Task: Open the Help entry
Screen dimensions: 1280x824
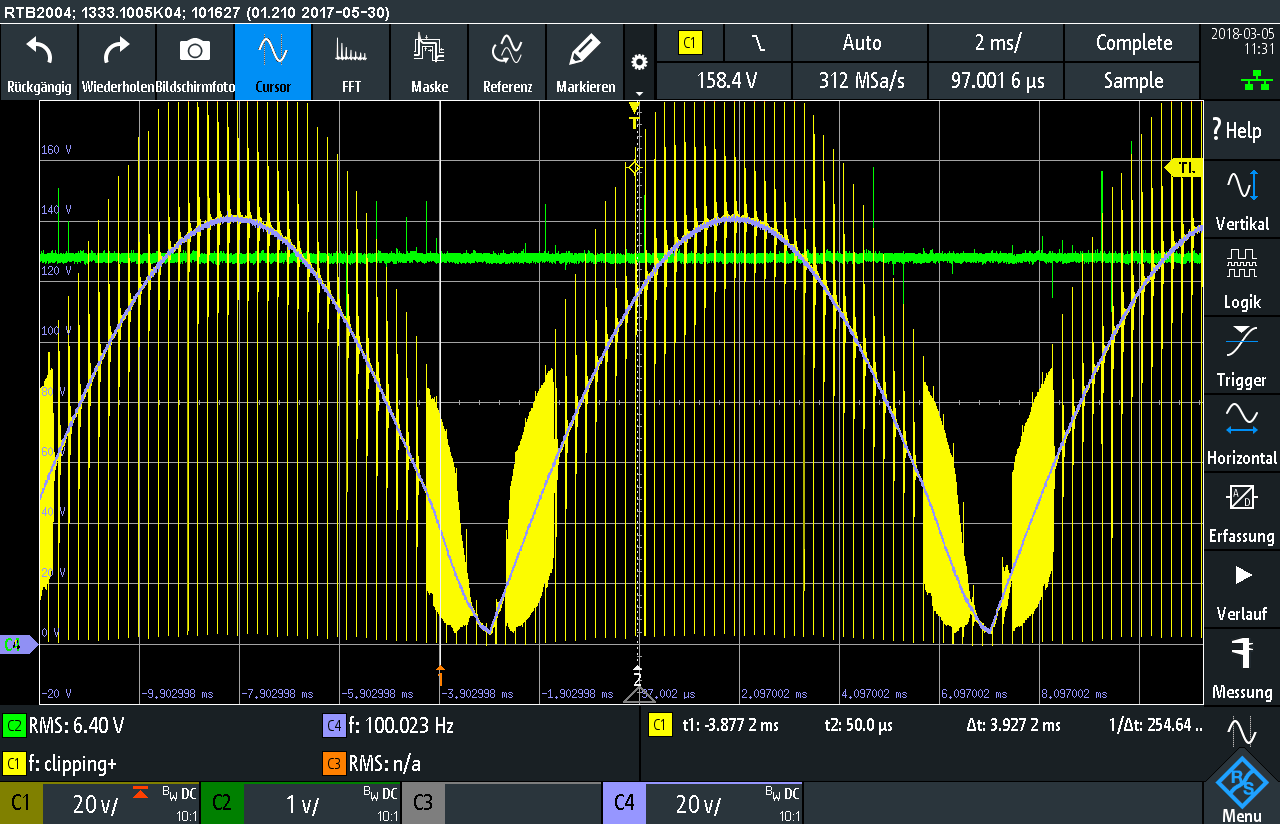Action: click(x=1241, y=130)
